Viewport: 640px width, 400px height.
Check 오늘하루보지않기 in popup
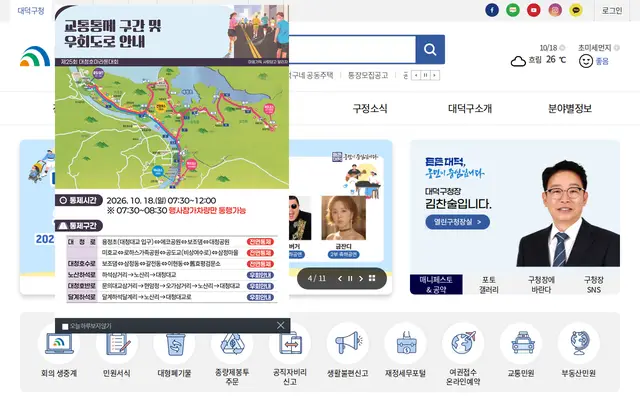pyautogui.click(x=65, y=326)
